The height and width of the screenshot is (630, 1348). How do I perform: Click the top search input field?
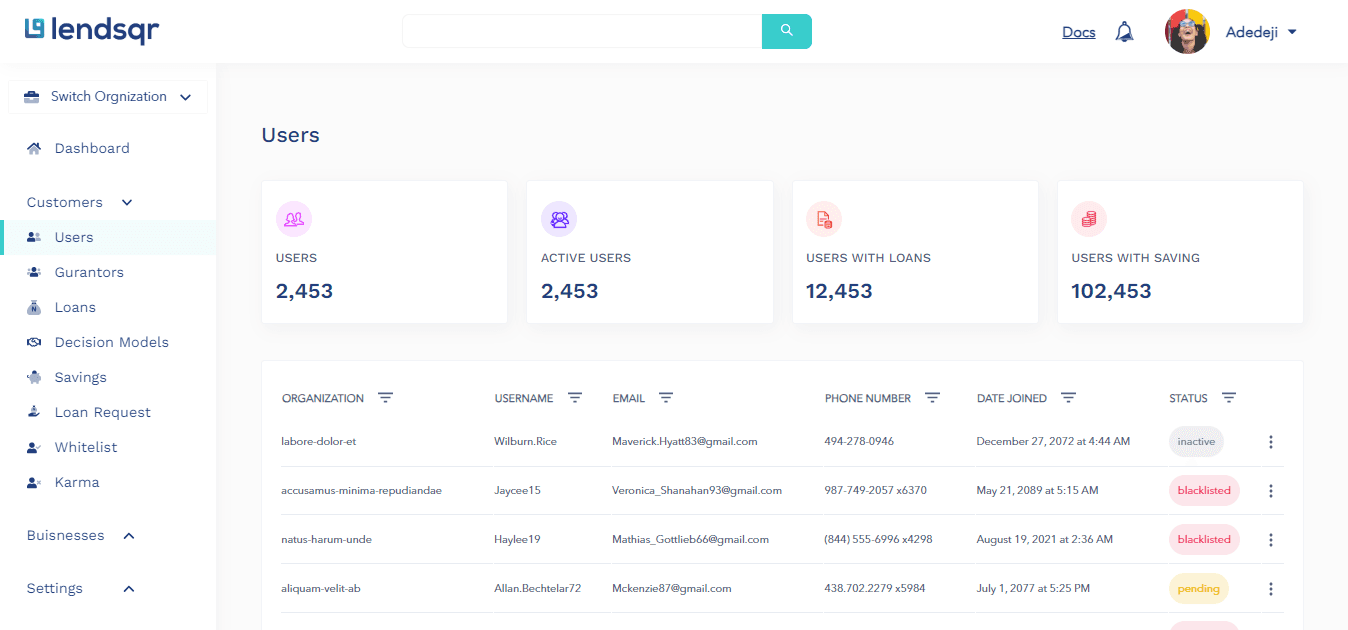click(x=582, y=31)
